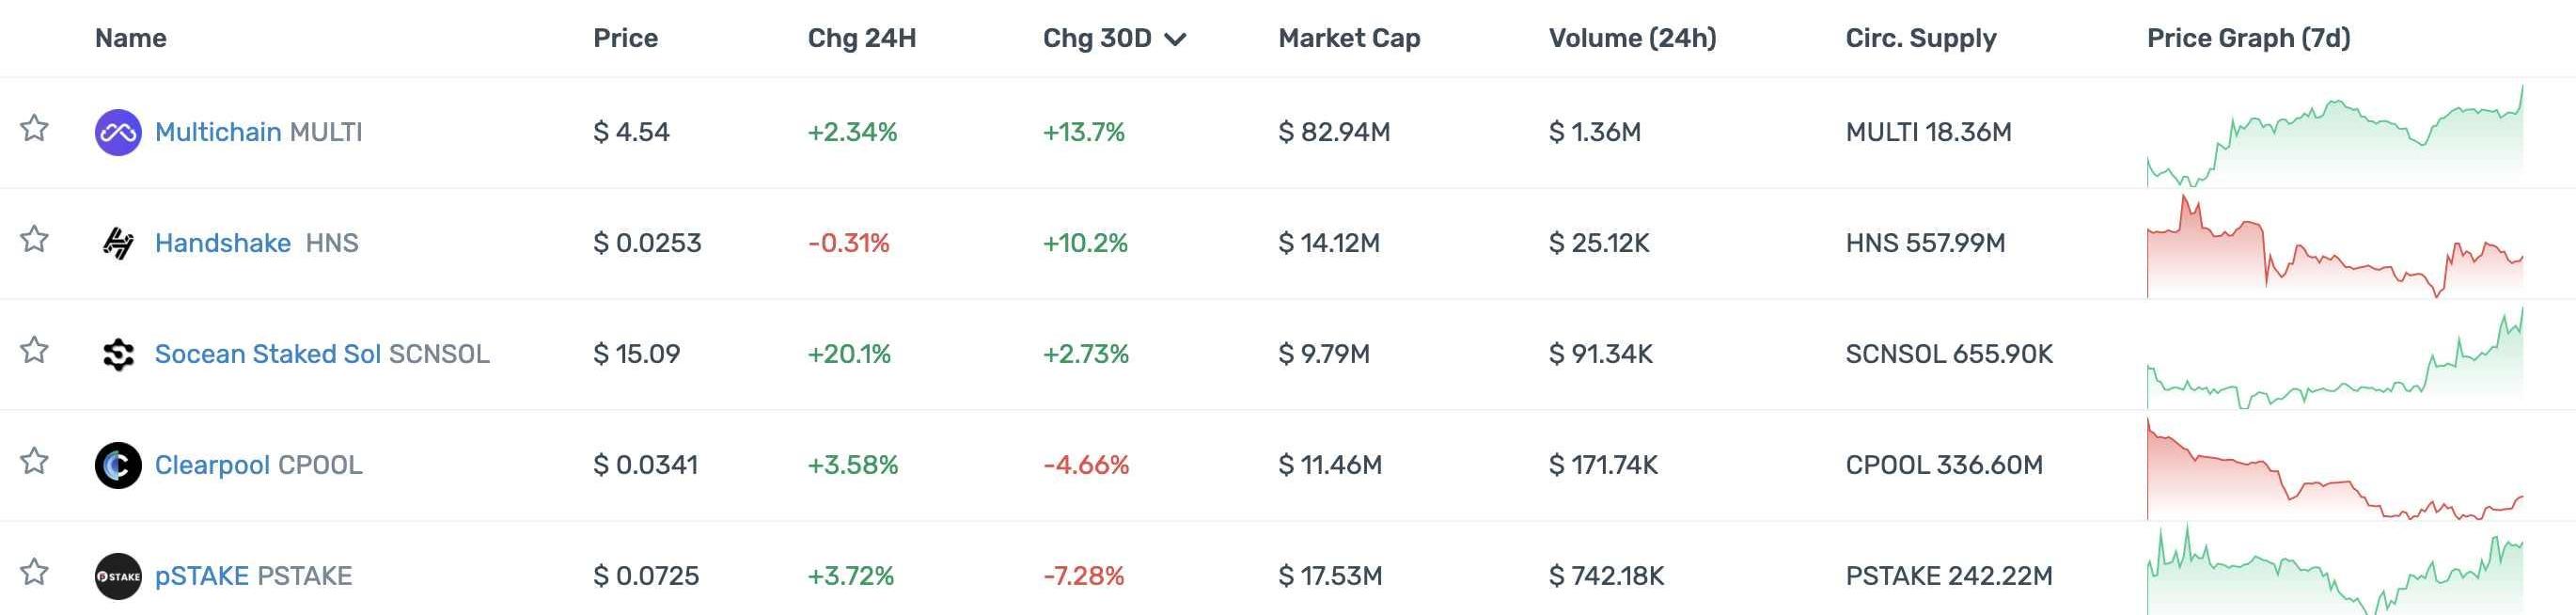Open the pSTAKE coin page link
This screenshot has width=2576, height=615.
[202, 576]
